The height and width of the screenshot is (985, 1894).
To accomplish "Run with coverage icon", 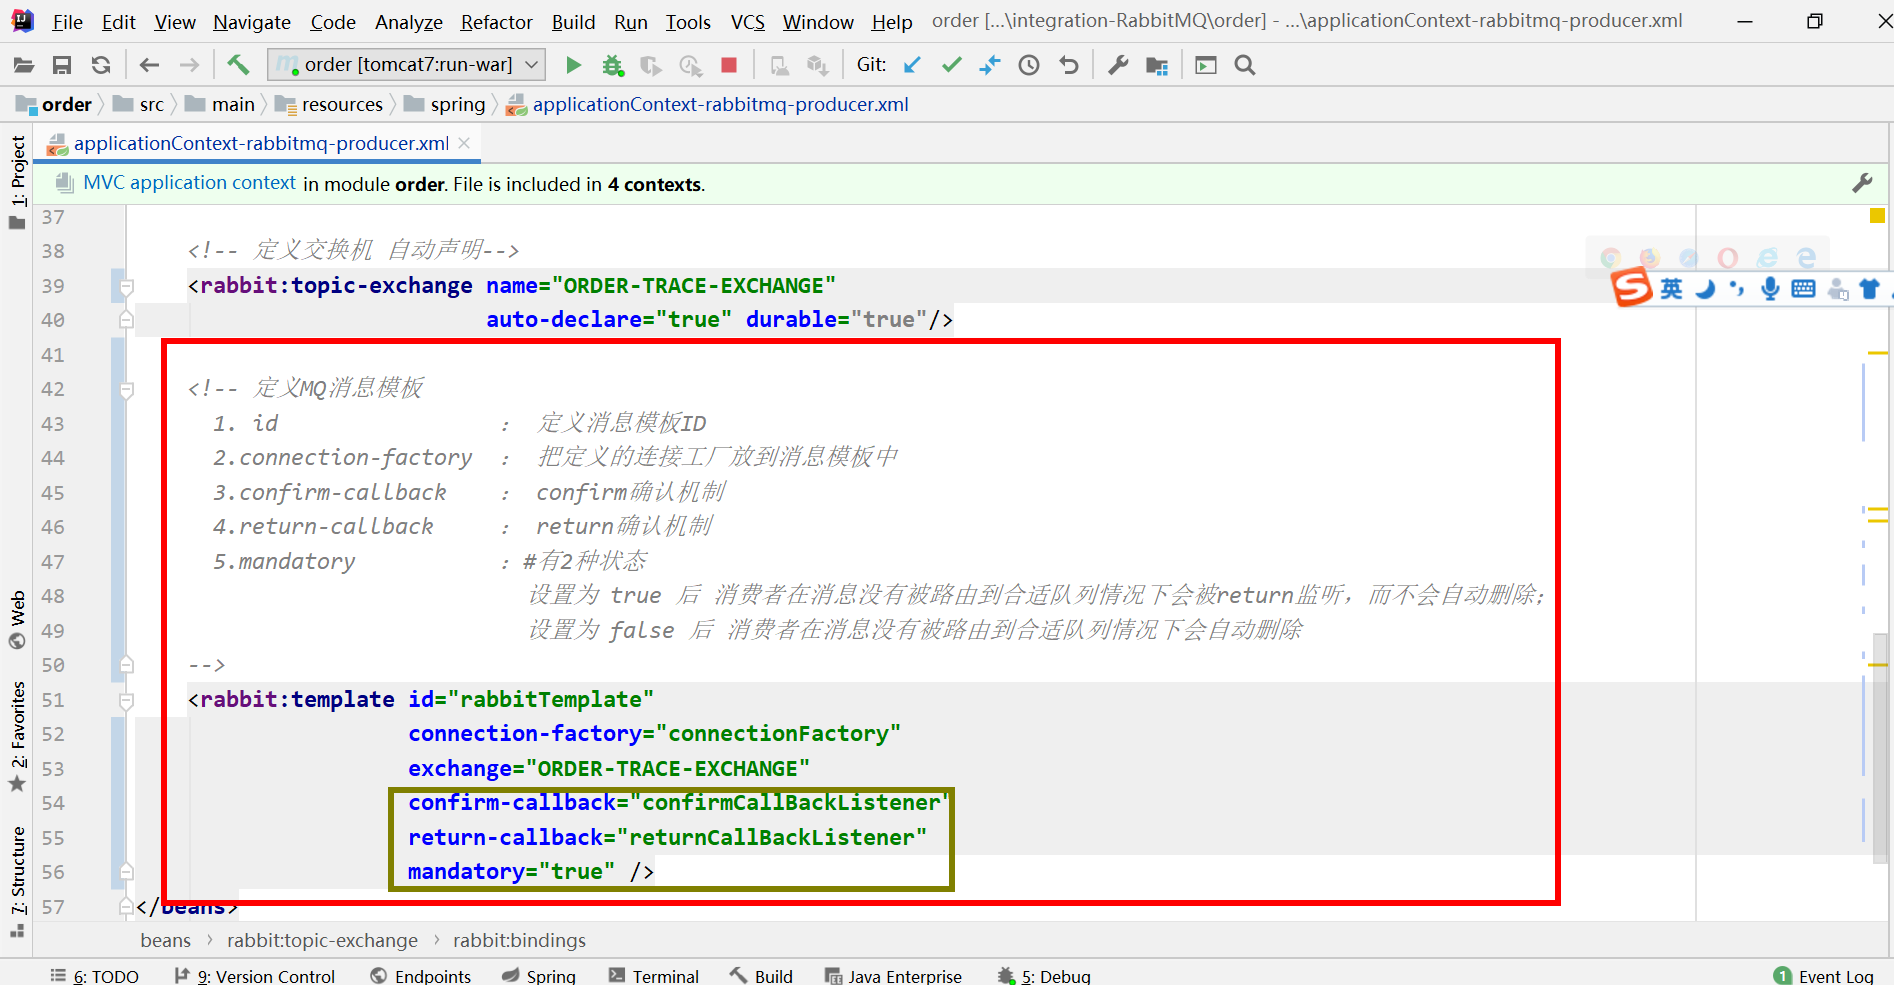I will pos(651,65).
